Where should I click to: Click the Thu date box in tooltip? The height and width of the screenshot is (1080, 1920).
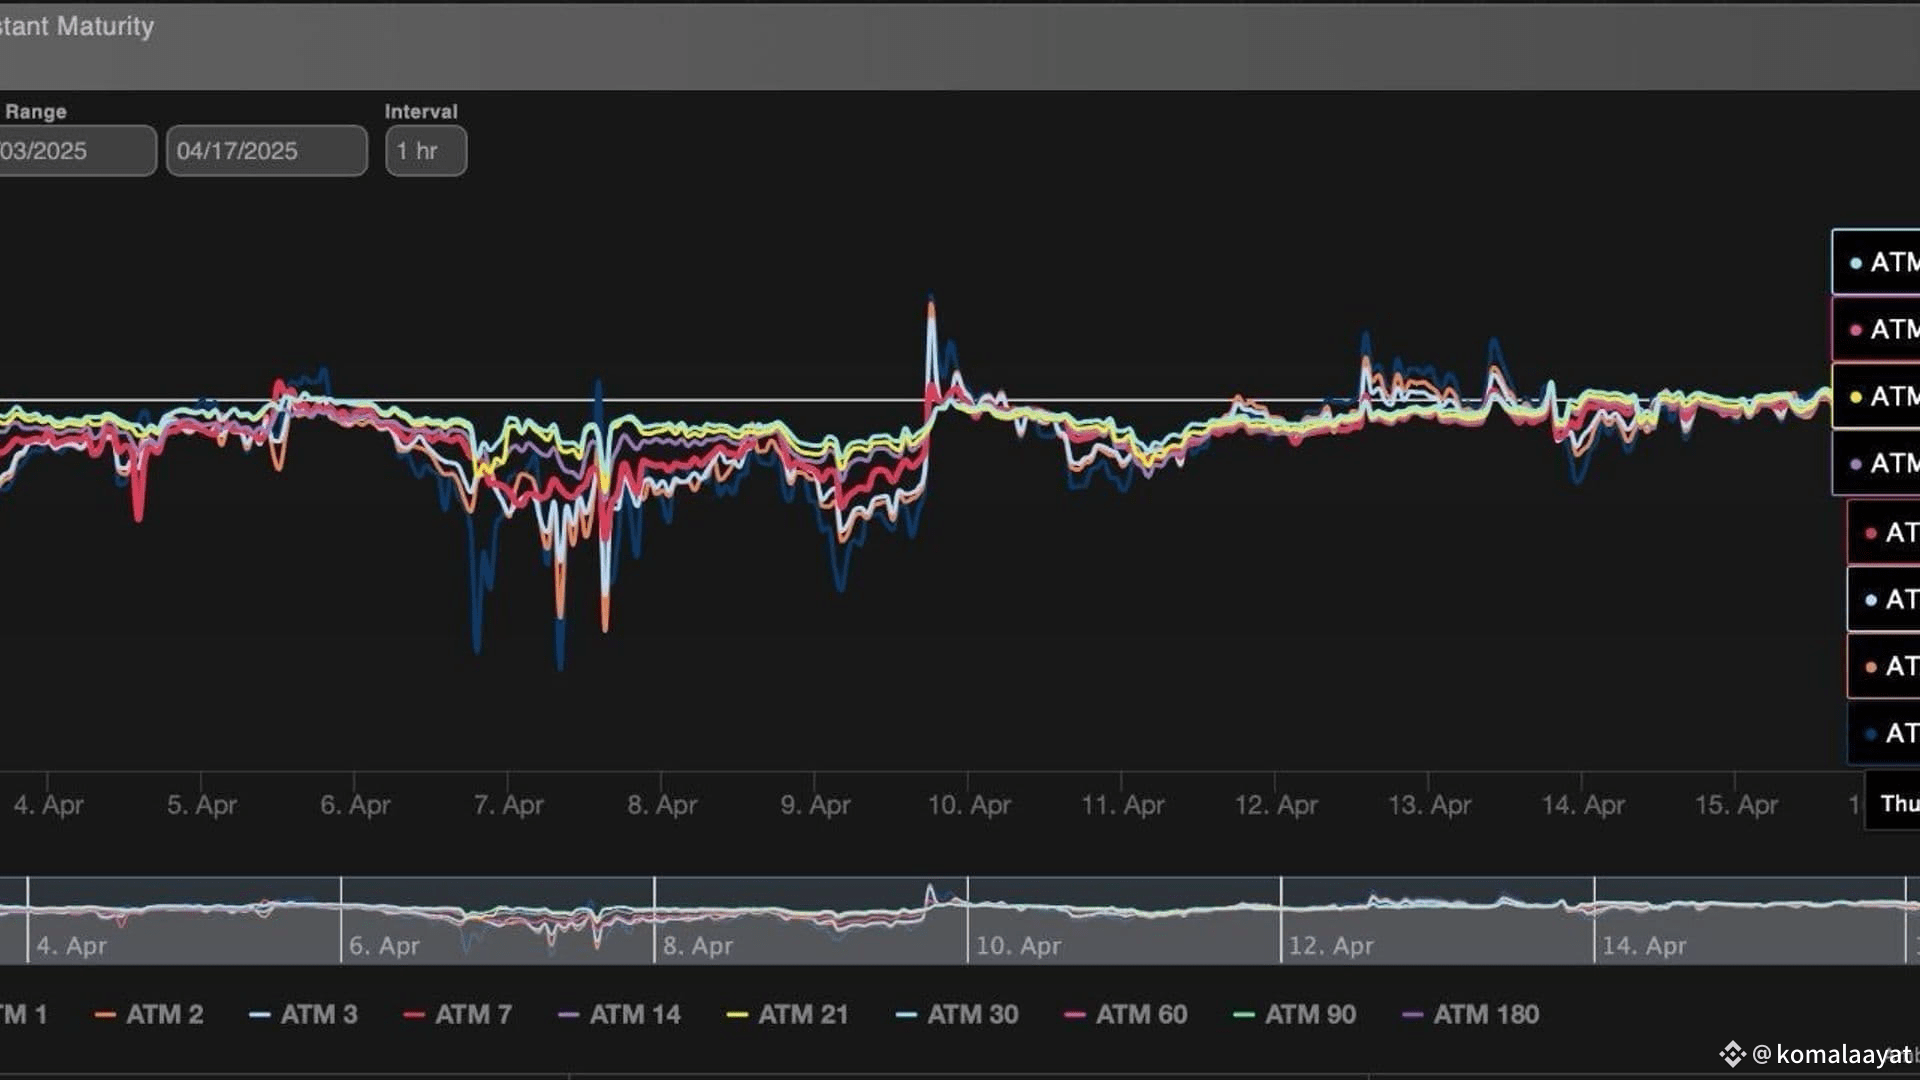[1893, 803]
